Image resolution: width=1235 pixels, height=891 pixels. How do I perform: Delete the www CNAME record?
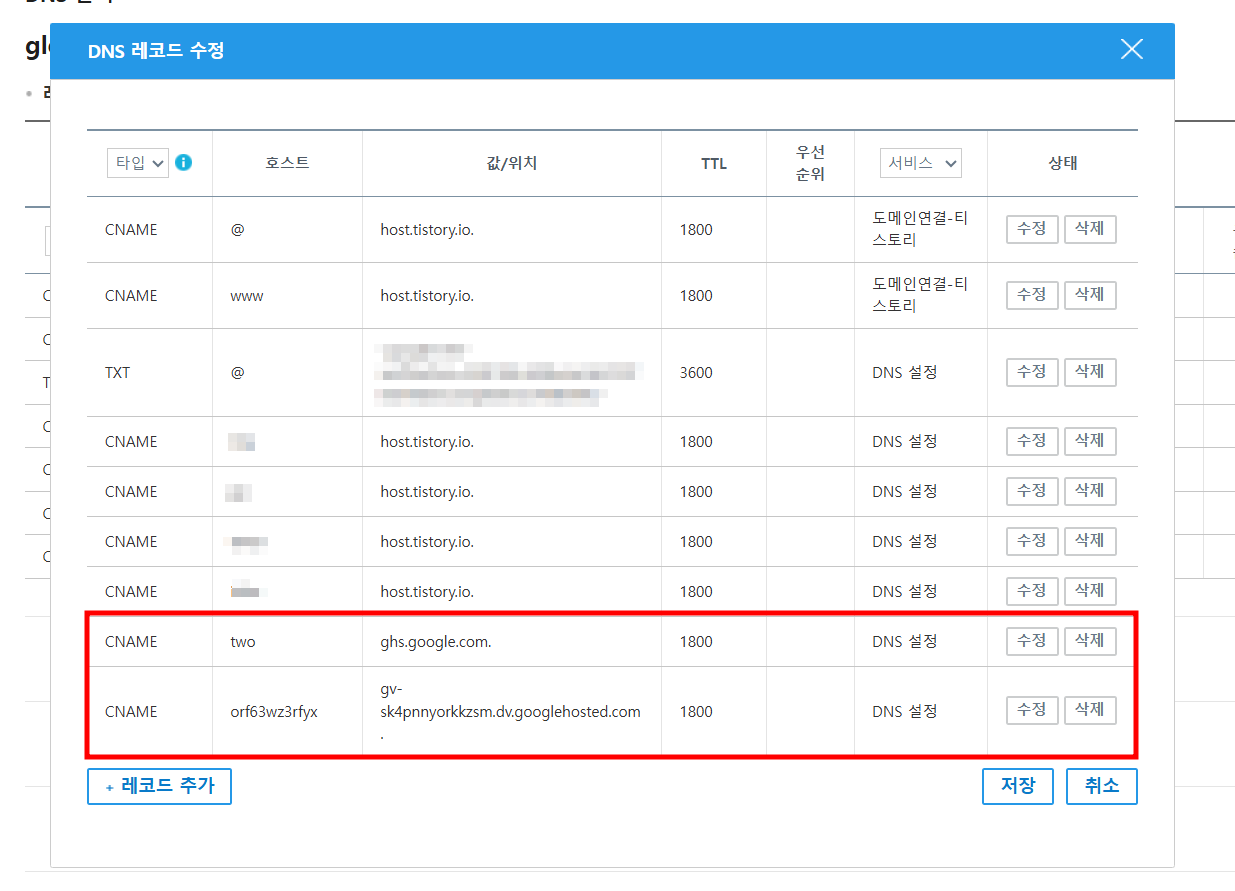pos(1090,295)
